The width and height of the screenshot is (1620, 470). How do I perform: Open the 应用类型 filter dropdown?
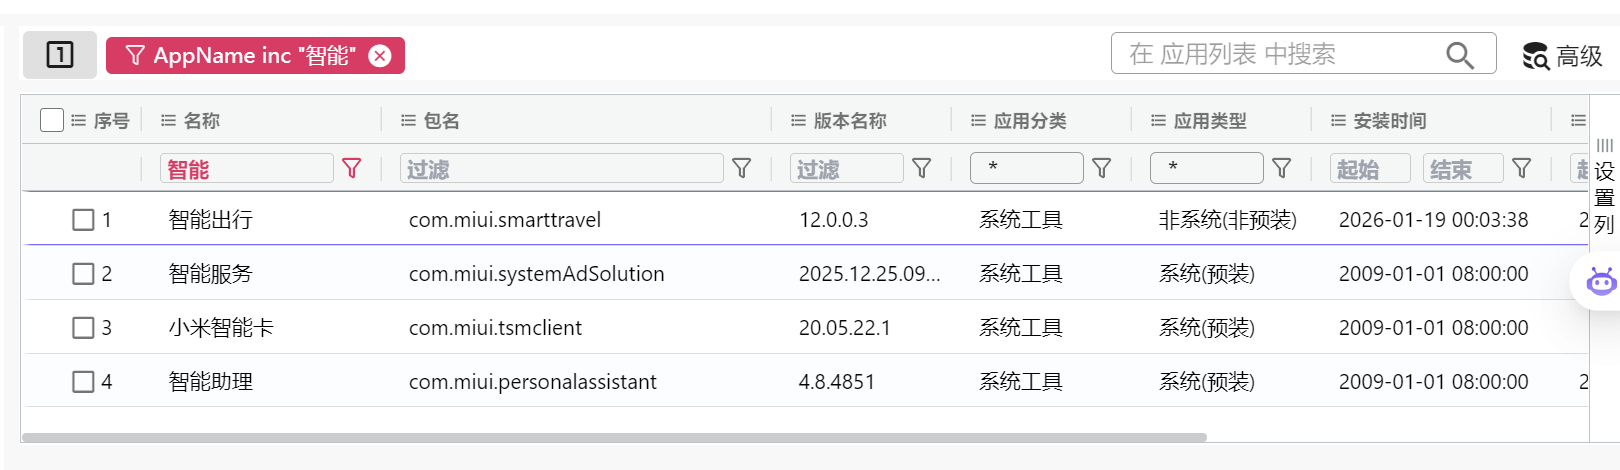[x=1206, y=168]
